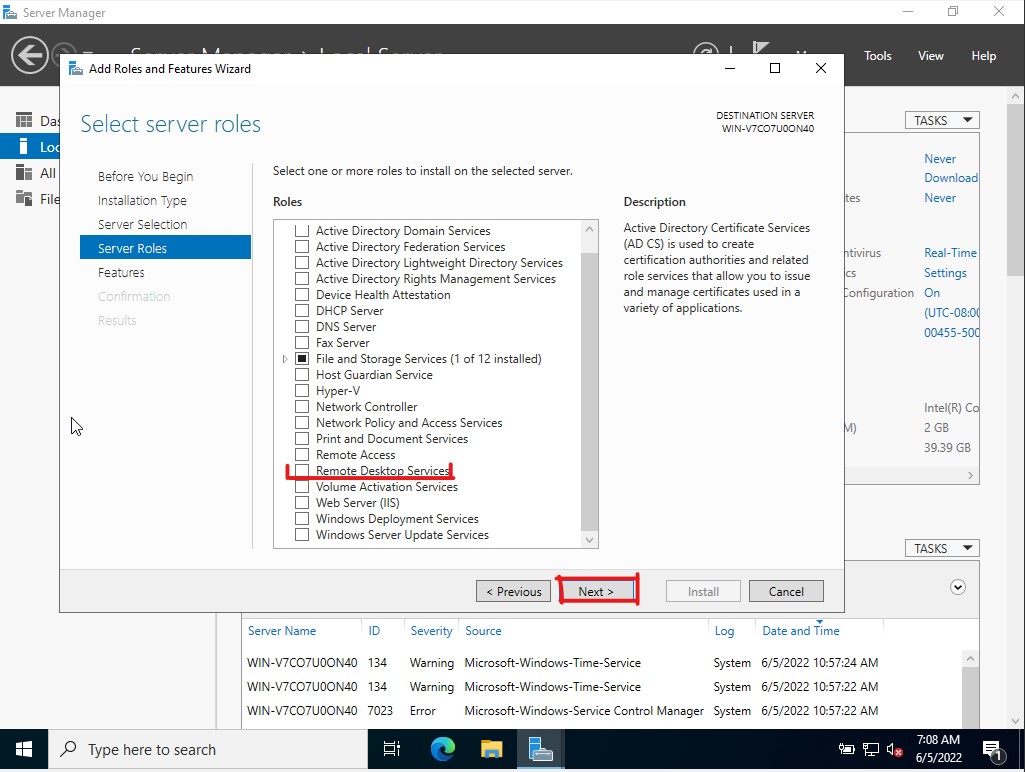Check Network Policy and Access Services
This screenshot has width=1025, height=772.
tap(302, 423)
